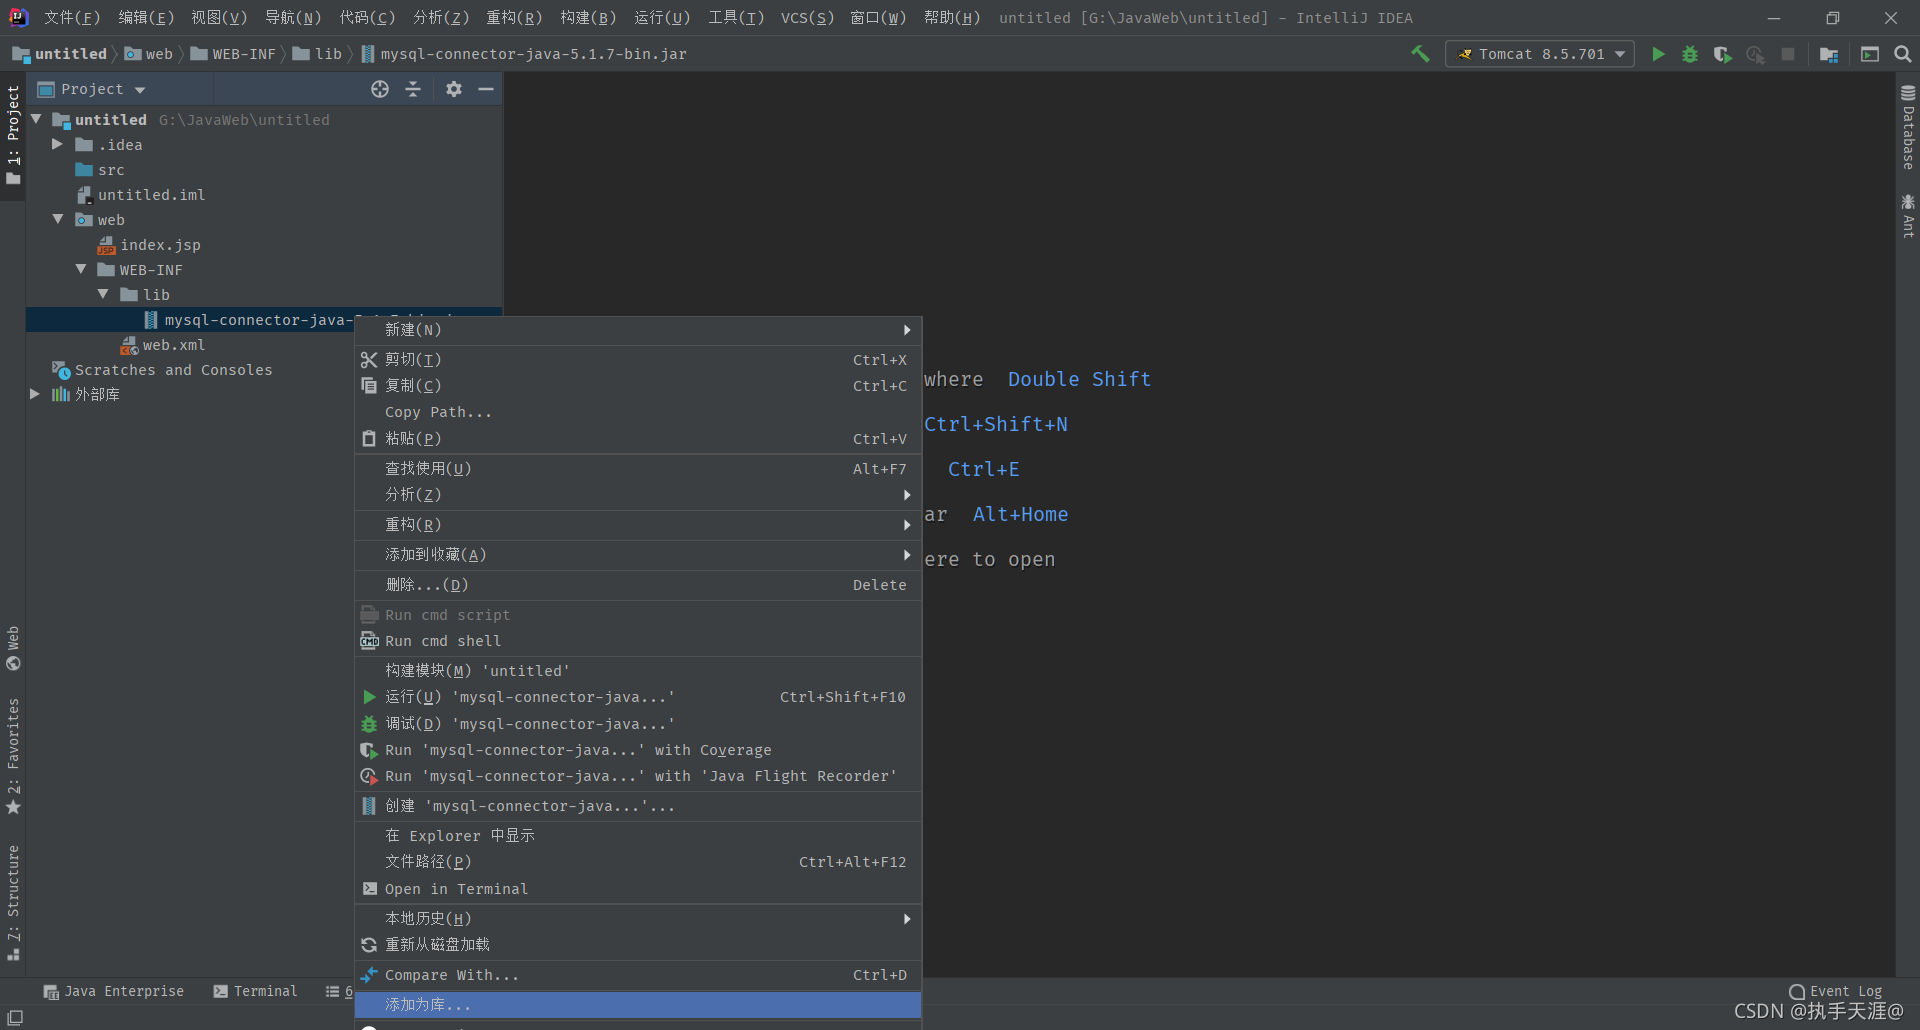Choose Run with 'Java Flight Recorder' entry
The width and height of the screenshot is (1920, 1030).
[x=638, y=776]
